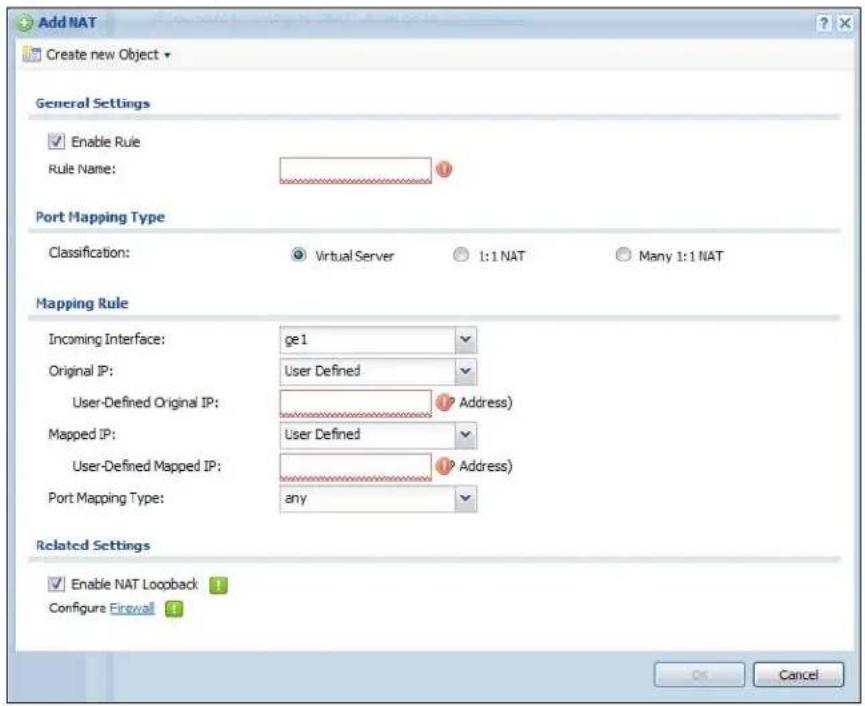Image resolution: width=865 pixels, height=706 pixels.
Task: Click the User-Defined Mapped IP warning icon
Action: 444,466
